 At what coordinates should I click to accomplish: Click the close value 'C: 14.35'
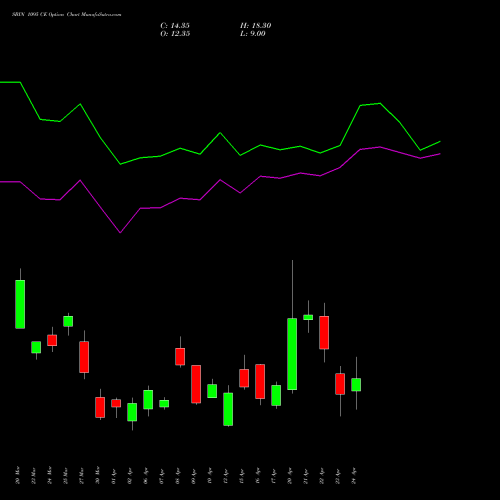click(175, 26)
